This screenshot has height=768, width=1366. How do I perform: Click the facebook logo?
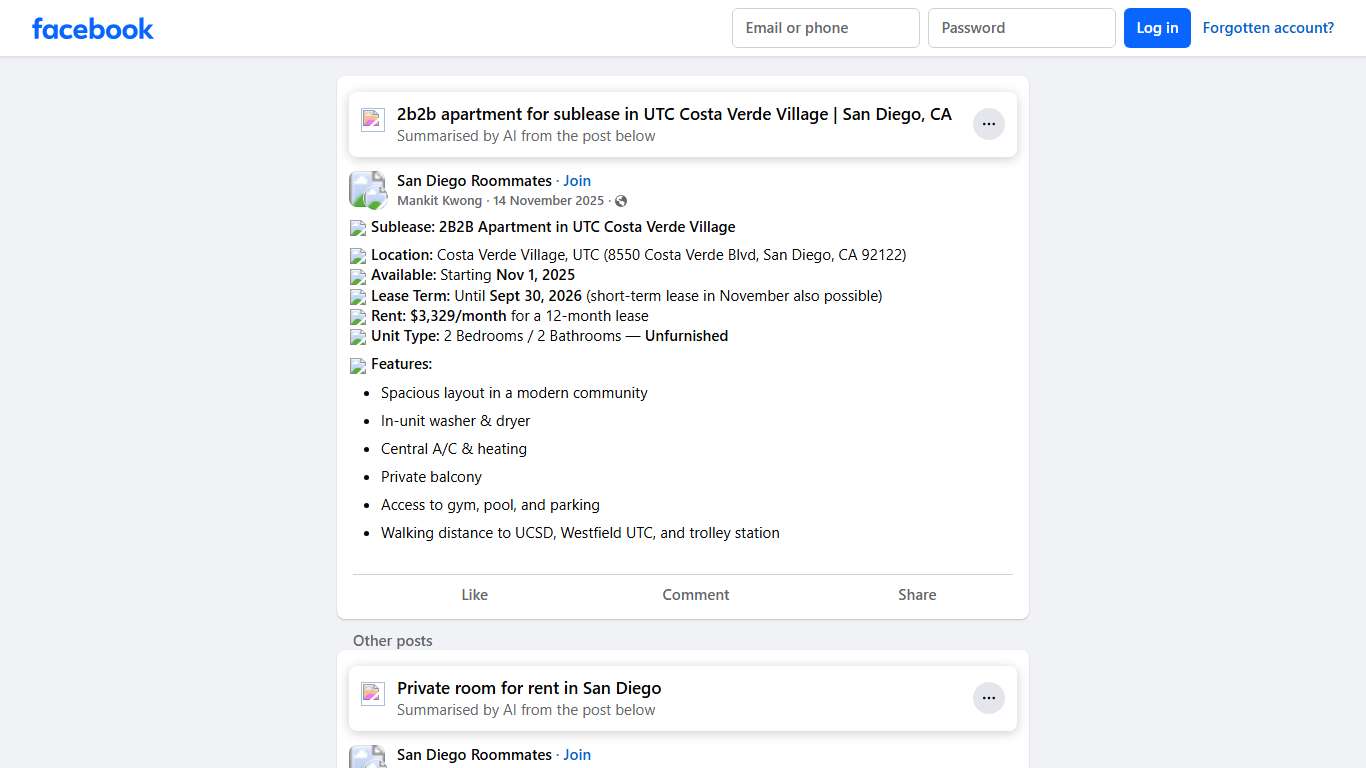[92, 28]
